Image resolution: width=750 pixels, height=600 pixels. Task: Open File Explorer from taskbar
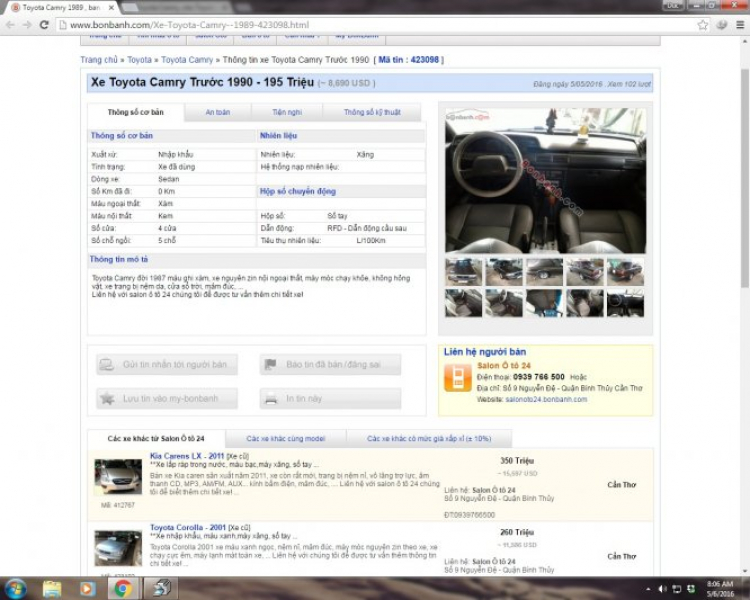(52, 589)
